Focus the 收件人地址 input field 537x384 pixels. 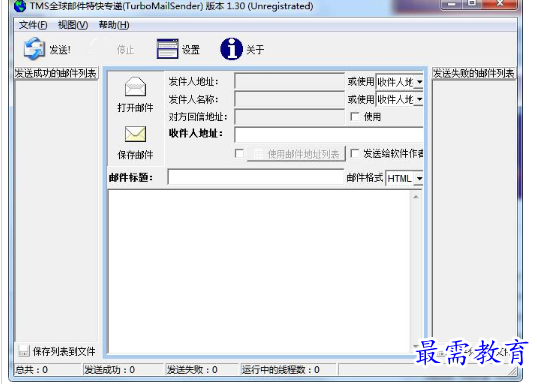[x=329, y=135]
